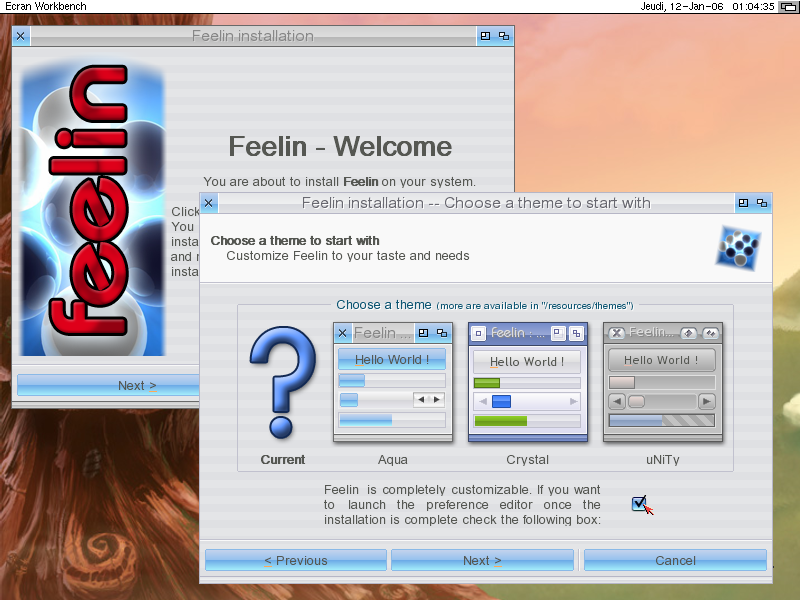Click the vertical Feelin logo banner
The image size is (800, 600).
pyautogui.click(x=92, y=209)
